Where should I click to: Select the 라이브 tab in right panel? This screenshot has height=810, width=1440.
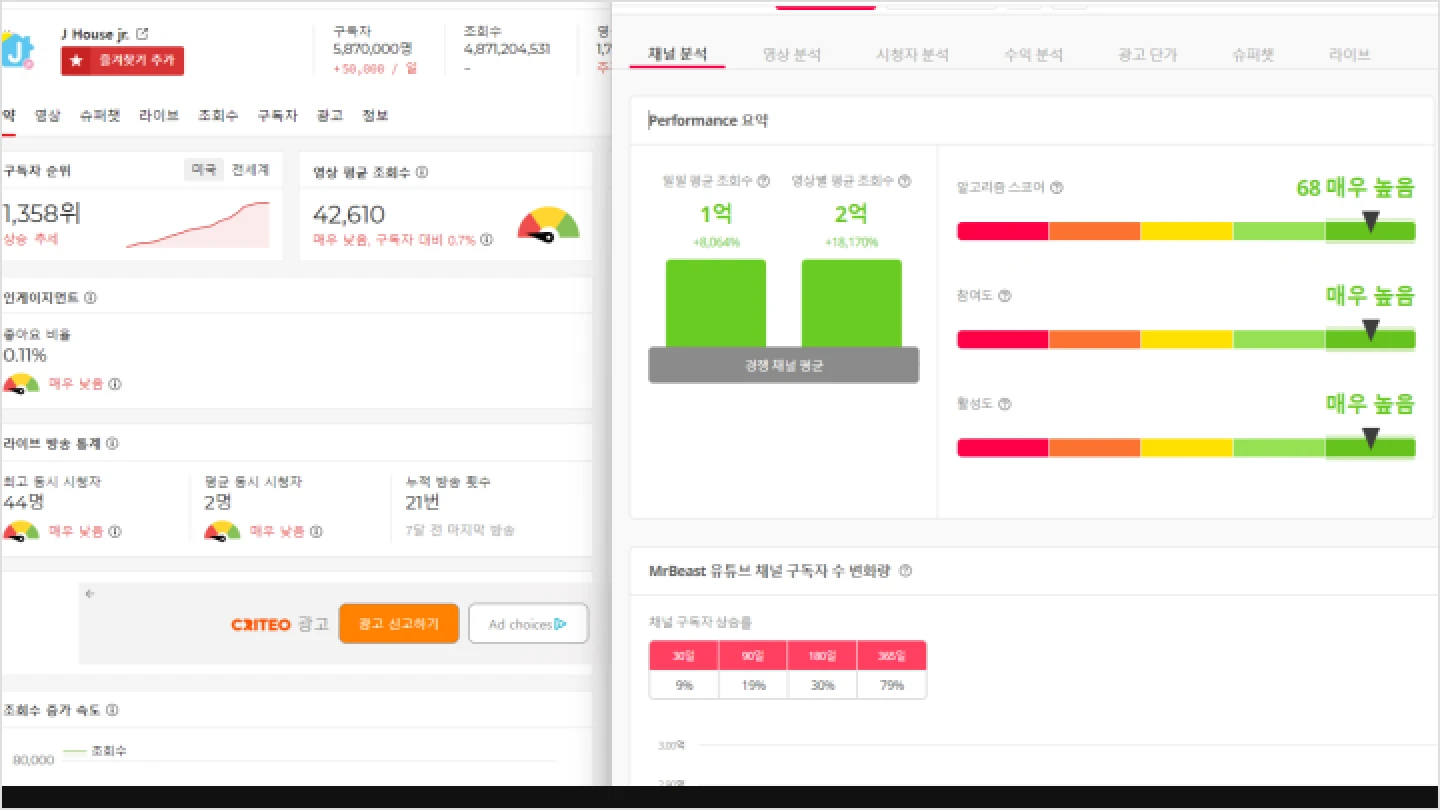click(x=1350, y=54)
